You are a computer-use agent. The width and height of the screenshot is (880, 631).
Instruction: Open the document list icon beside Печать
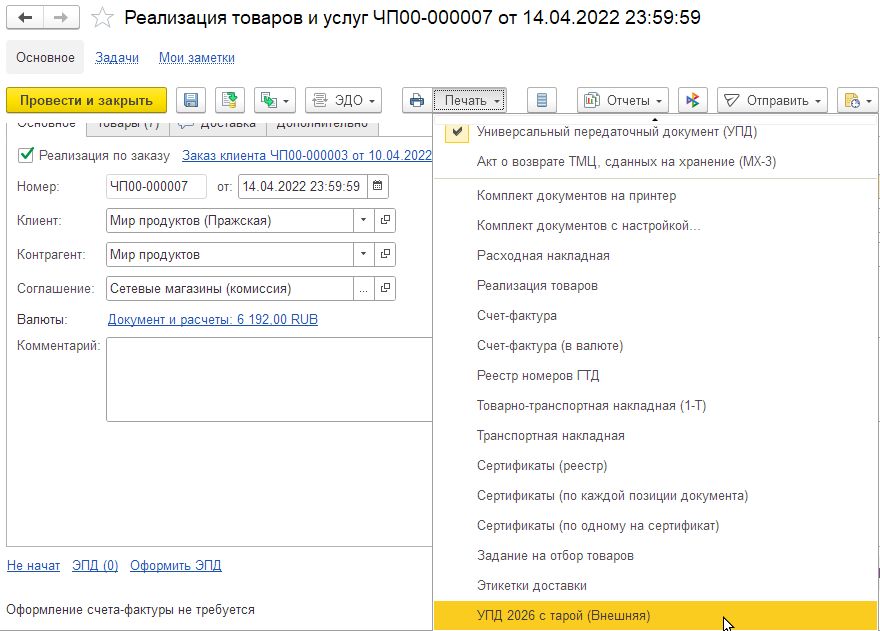click(542, 100)
